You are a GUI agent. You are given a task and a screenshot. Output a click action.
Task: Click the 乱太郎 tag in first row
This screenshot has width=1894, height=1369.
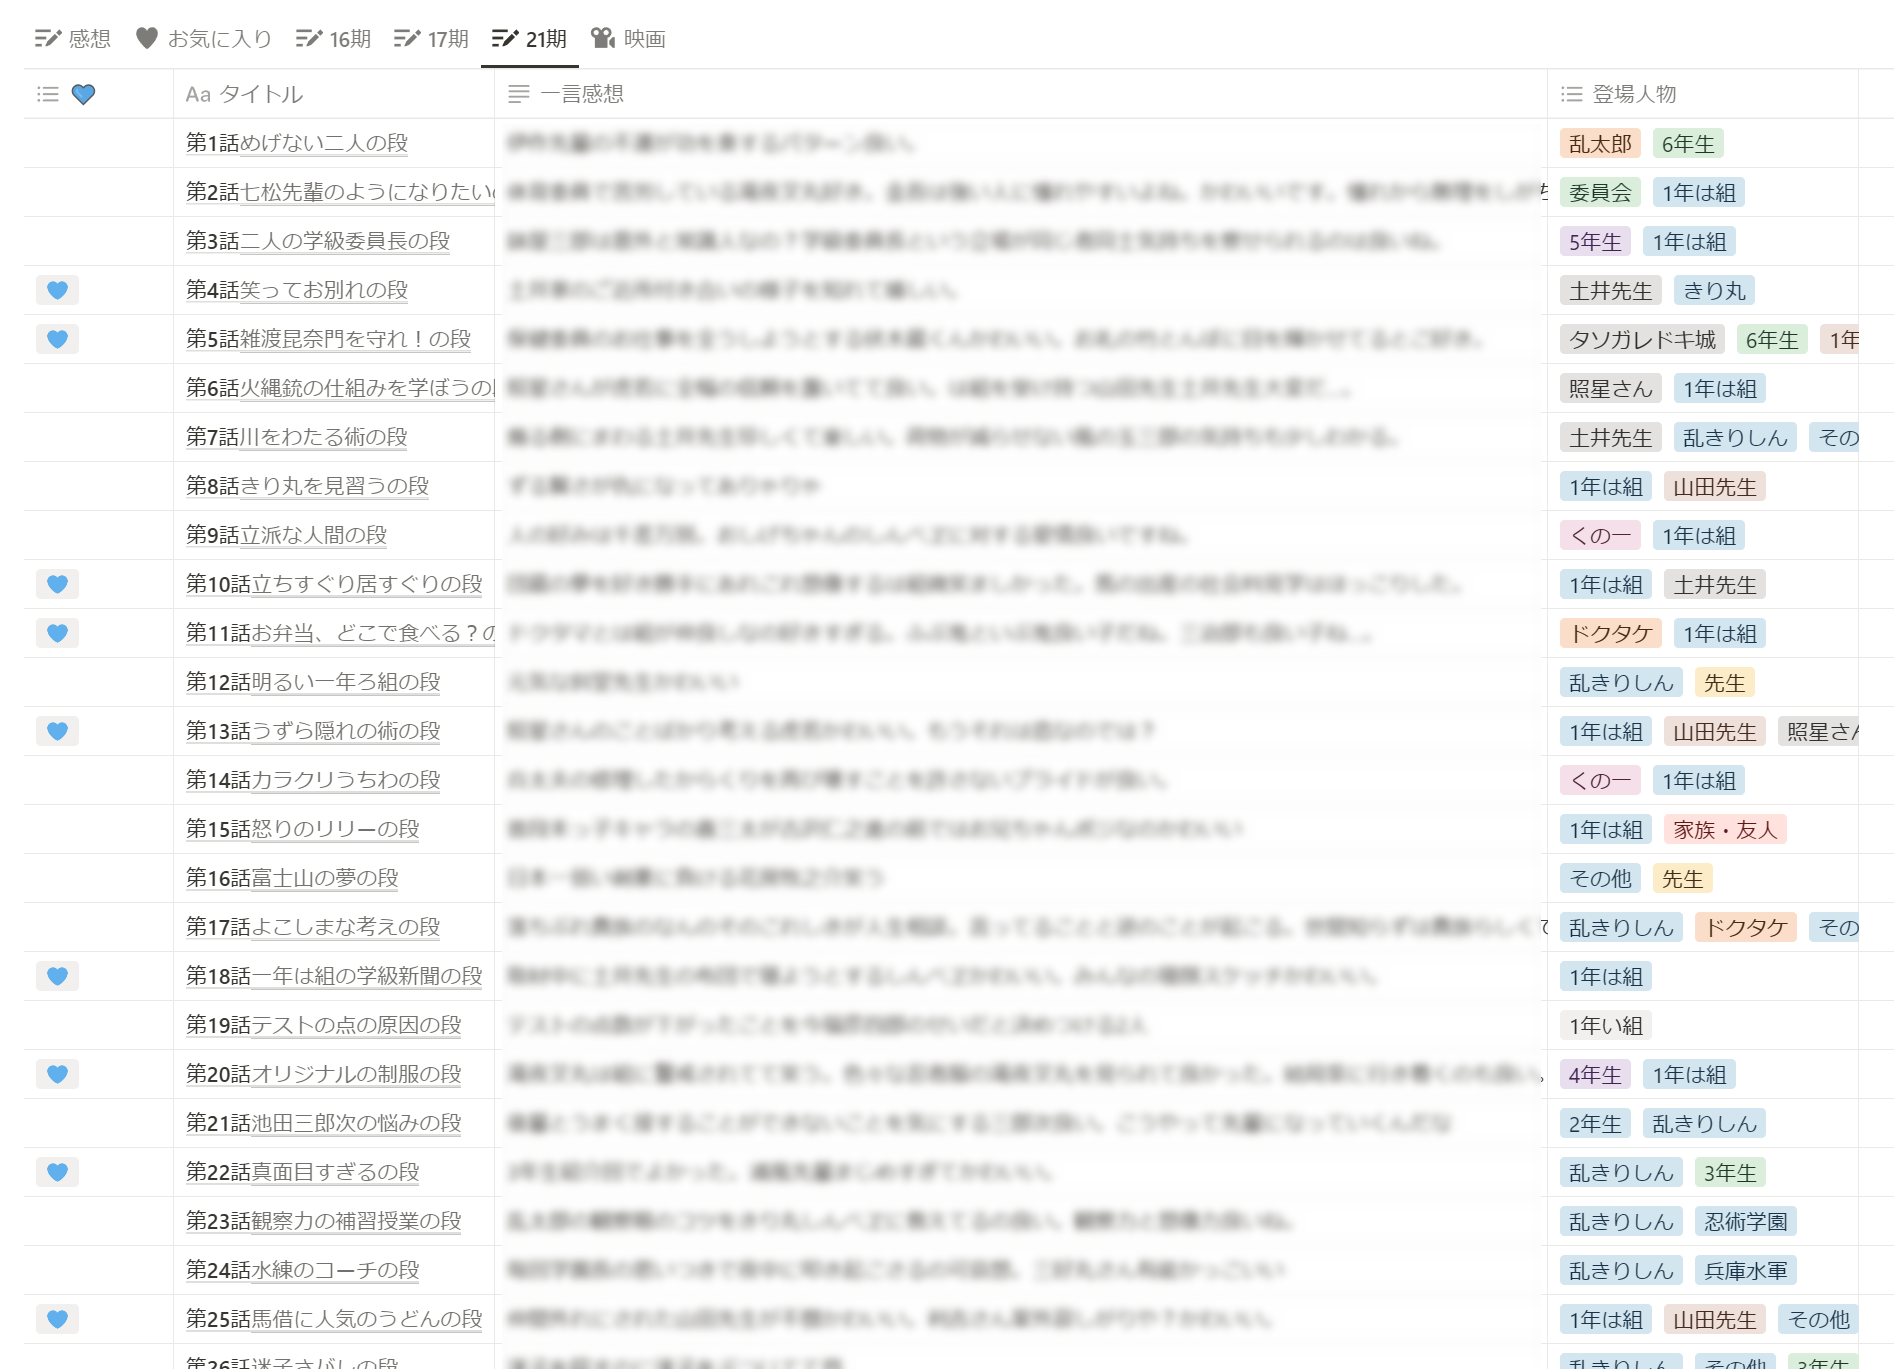coord(1600,144)
